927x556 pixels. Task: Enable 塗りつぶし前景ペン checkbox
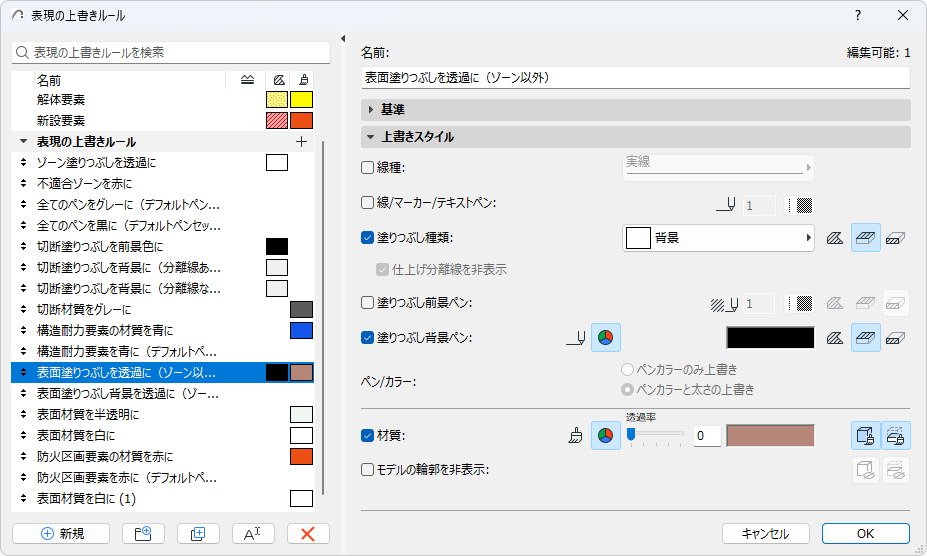pos(367,303)
